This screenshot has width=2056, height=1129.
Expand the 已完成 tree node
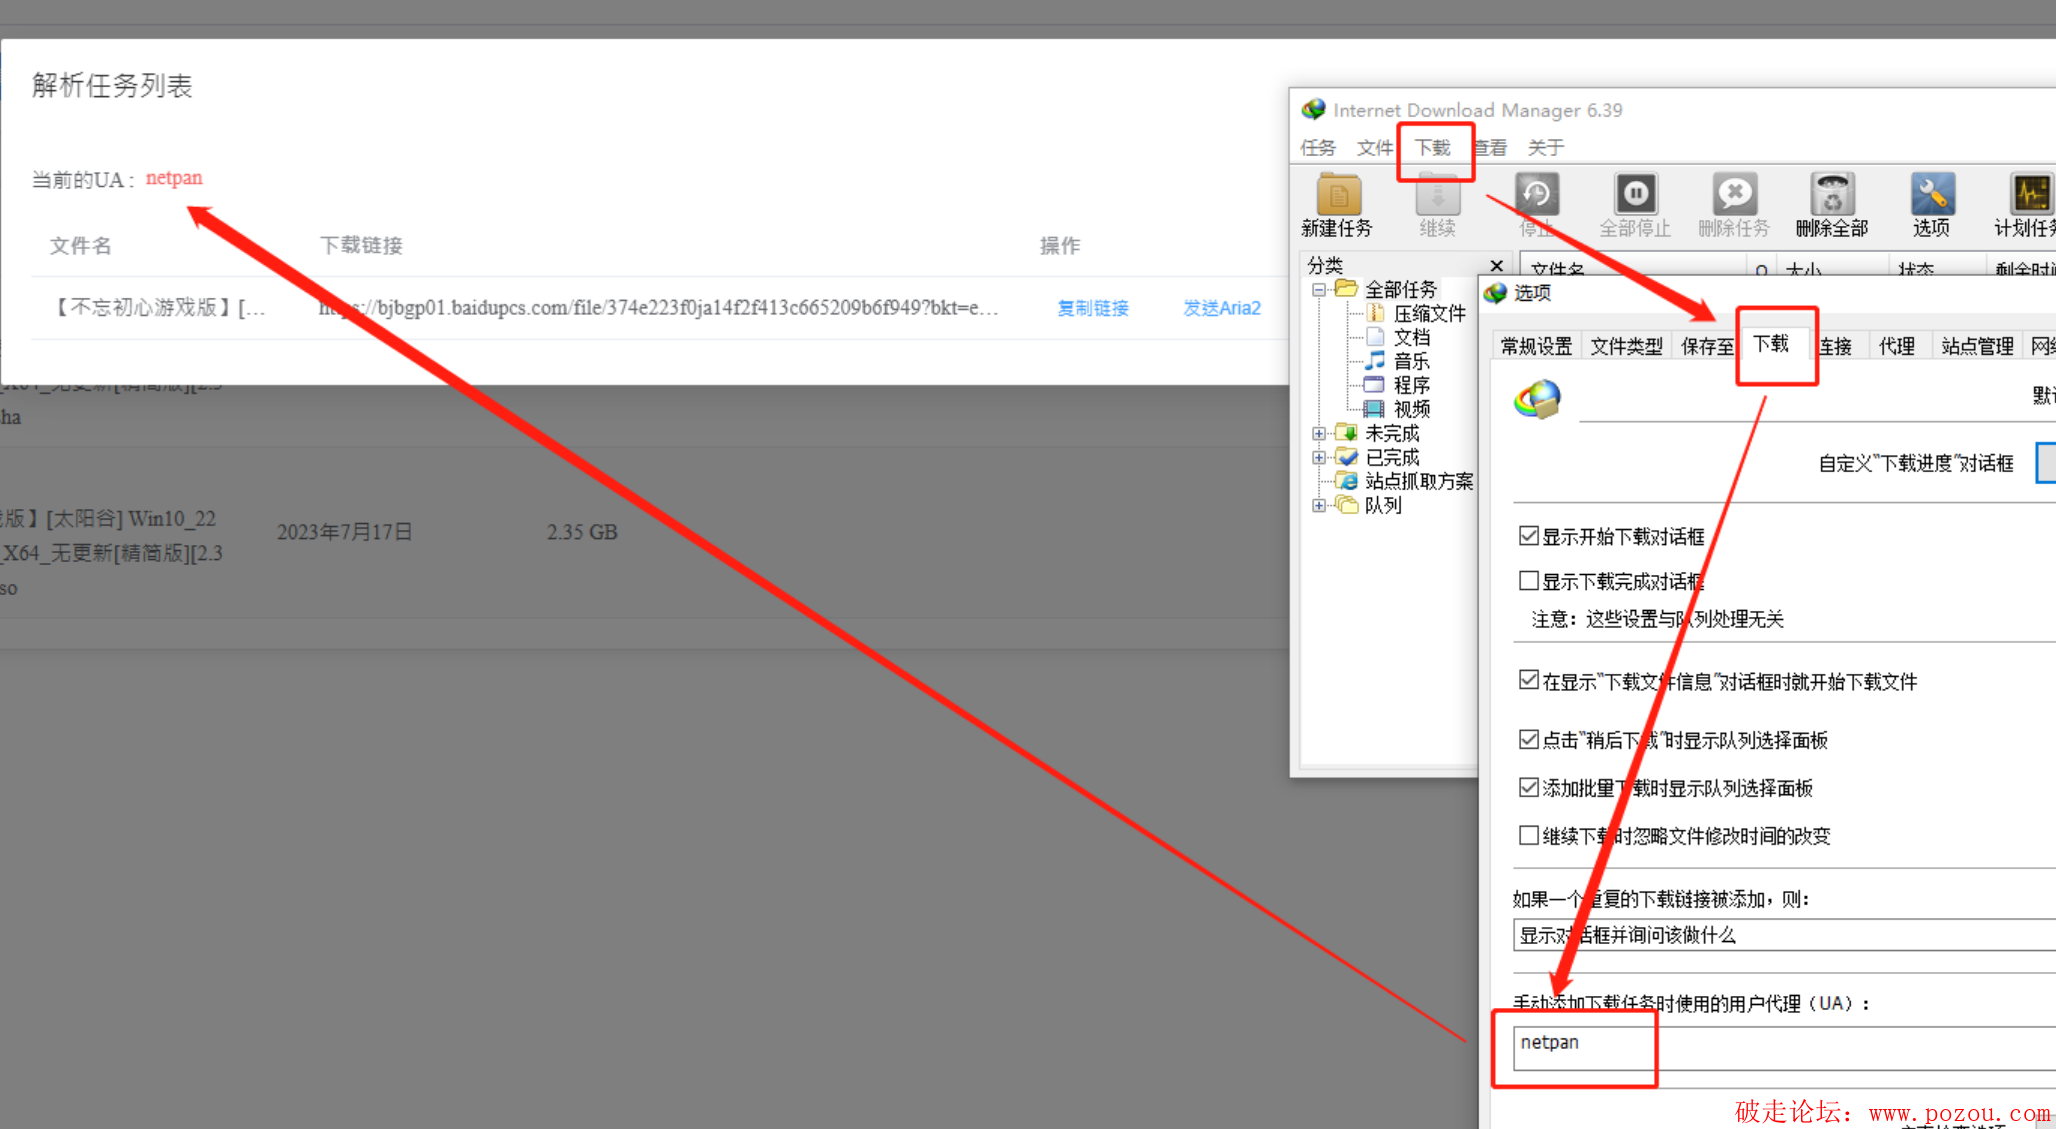[x=1319, y=458]
